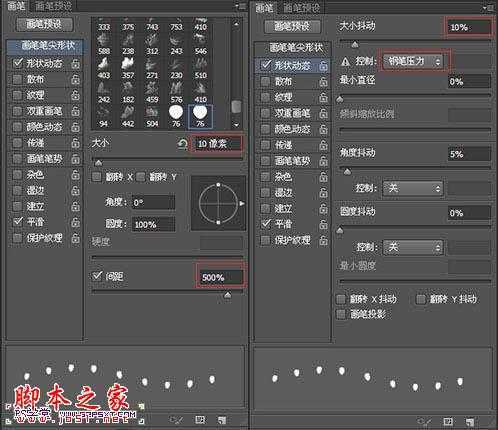Click lock icon beside 湿边 in right panel
Screen dimensions: 498x430
[323, 193]
